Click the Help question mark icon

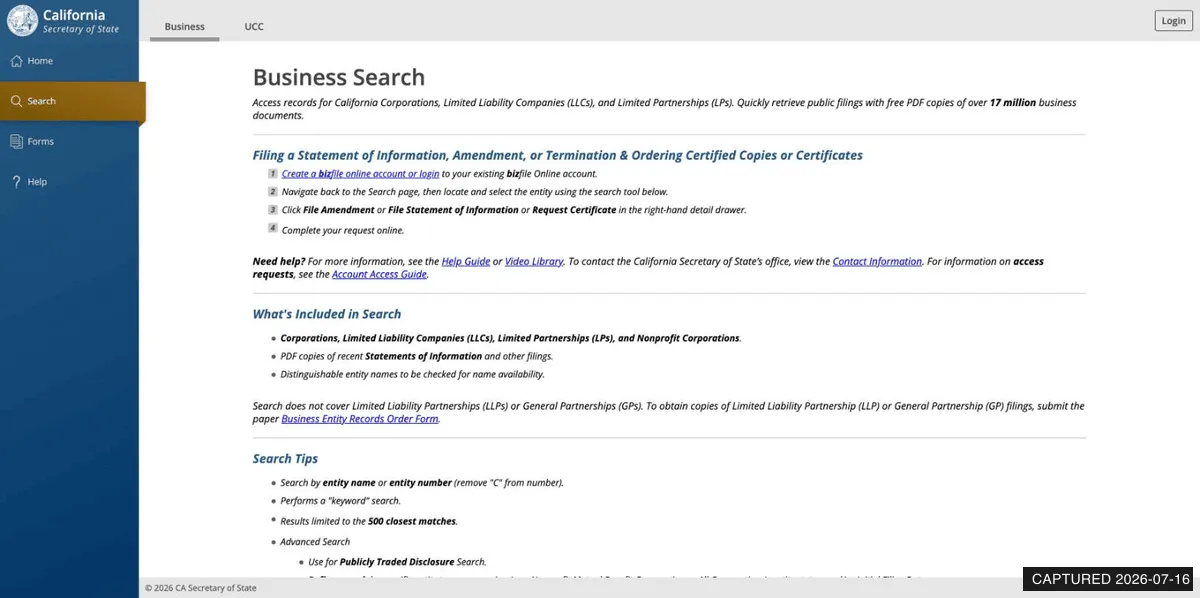point(16,182)
